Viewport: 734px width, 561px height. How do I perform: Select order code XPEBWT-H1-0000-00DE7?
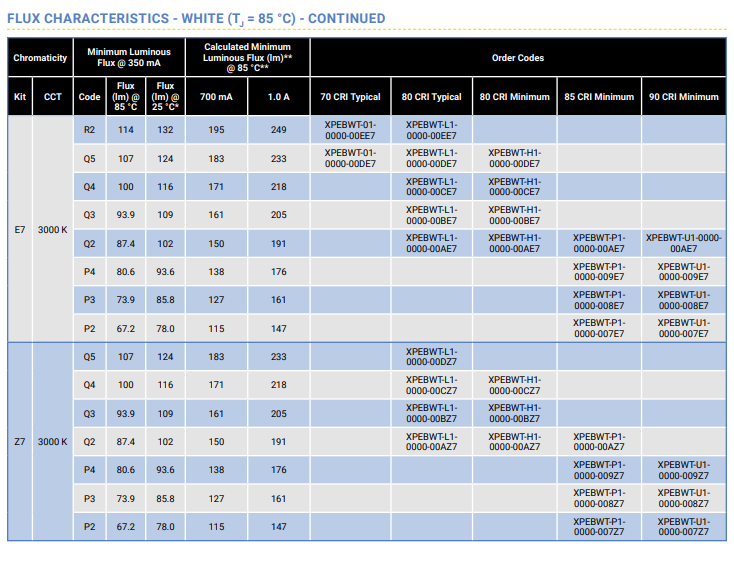(514, 158)
